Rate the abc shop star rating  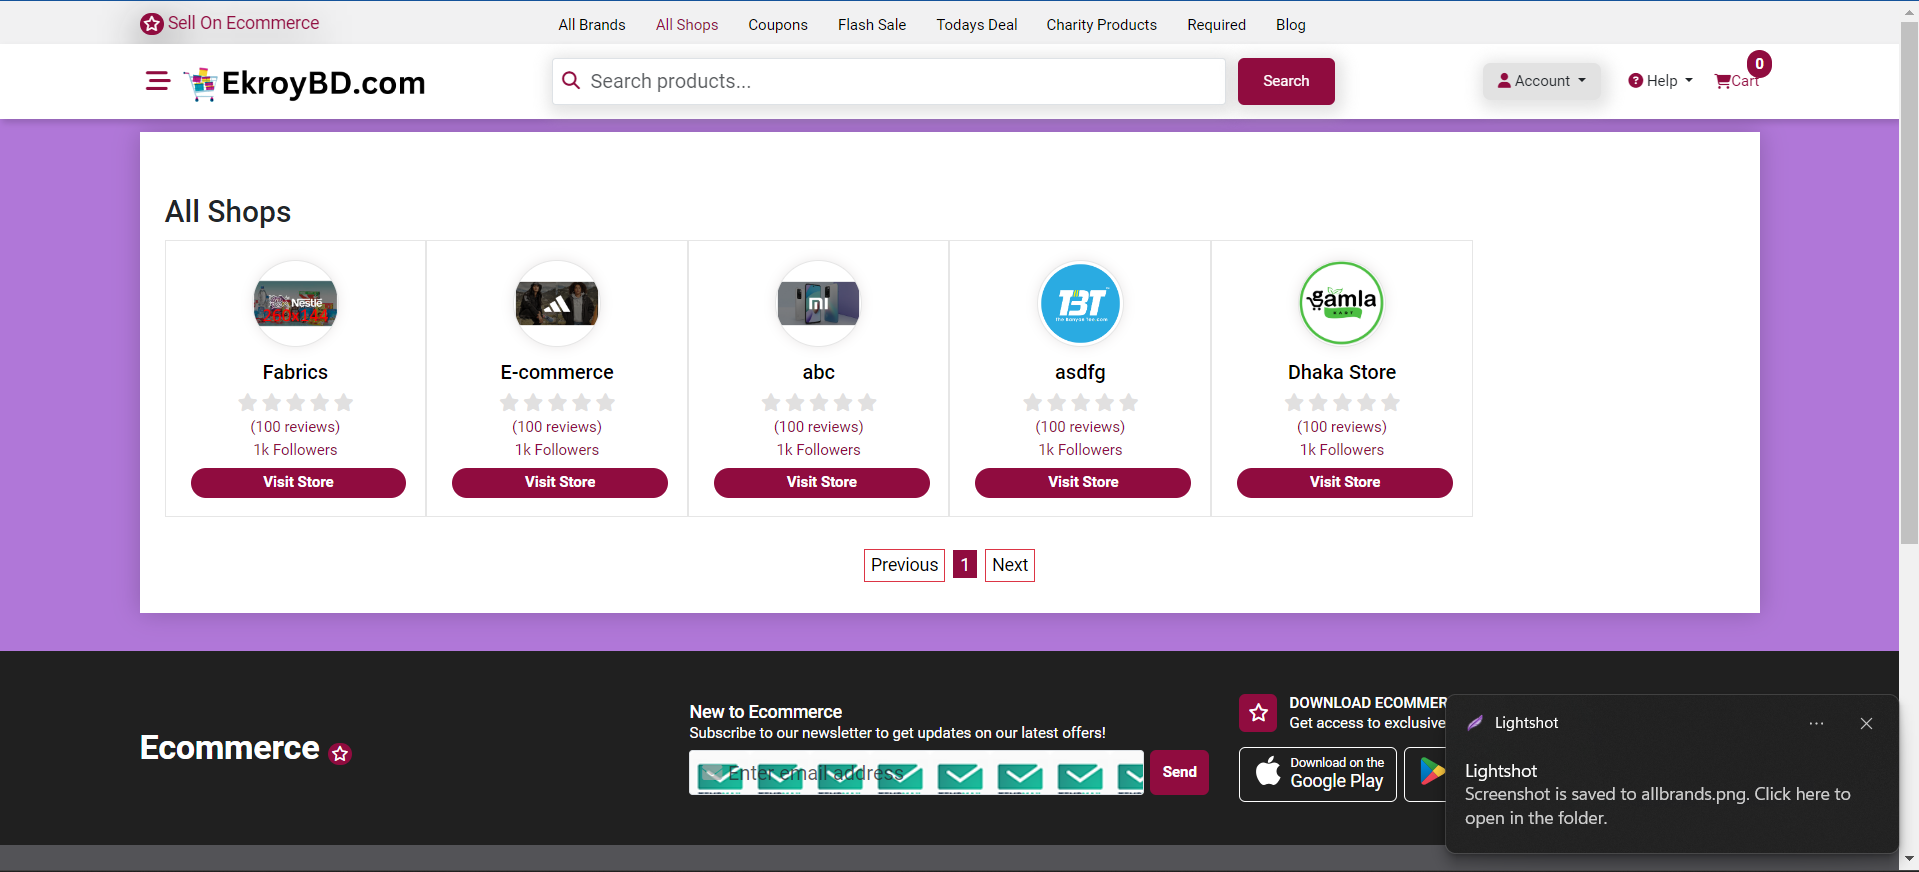click(x=818, y=403)
